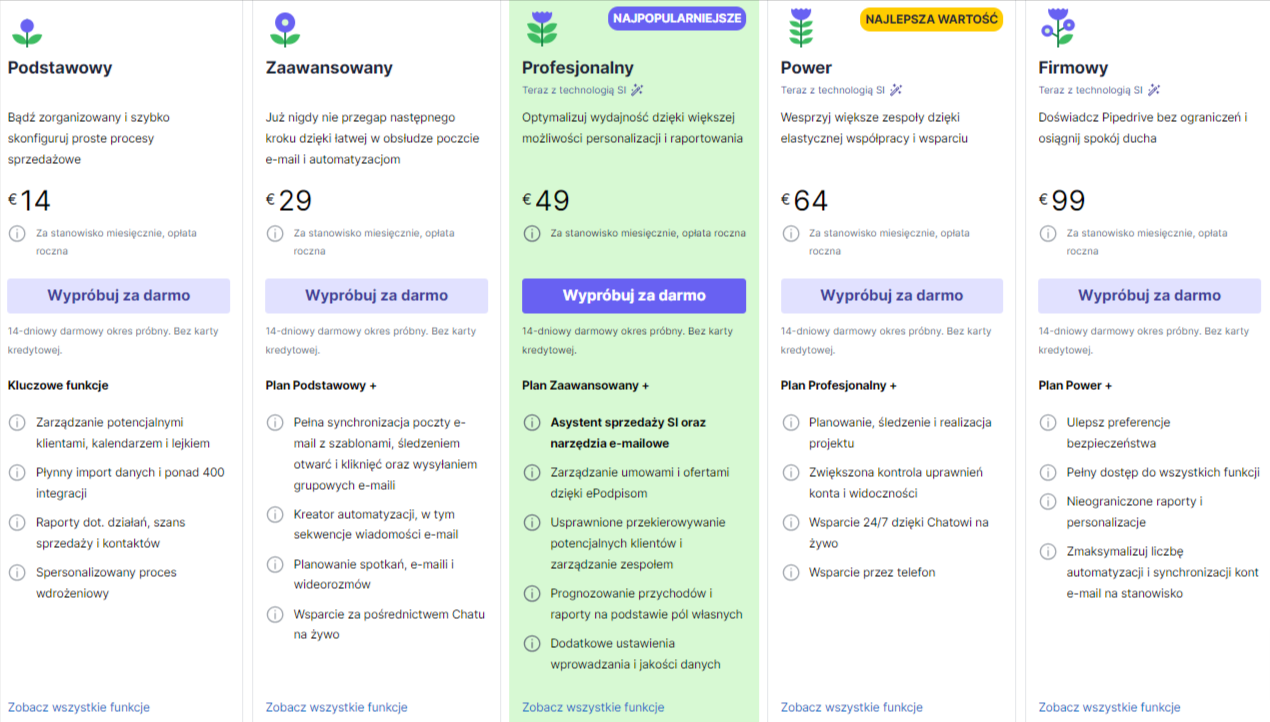
Task: View all features of Firmowy plan
Action: coord(1109,707)
